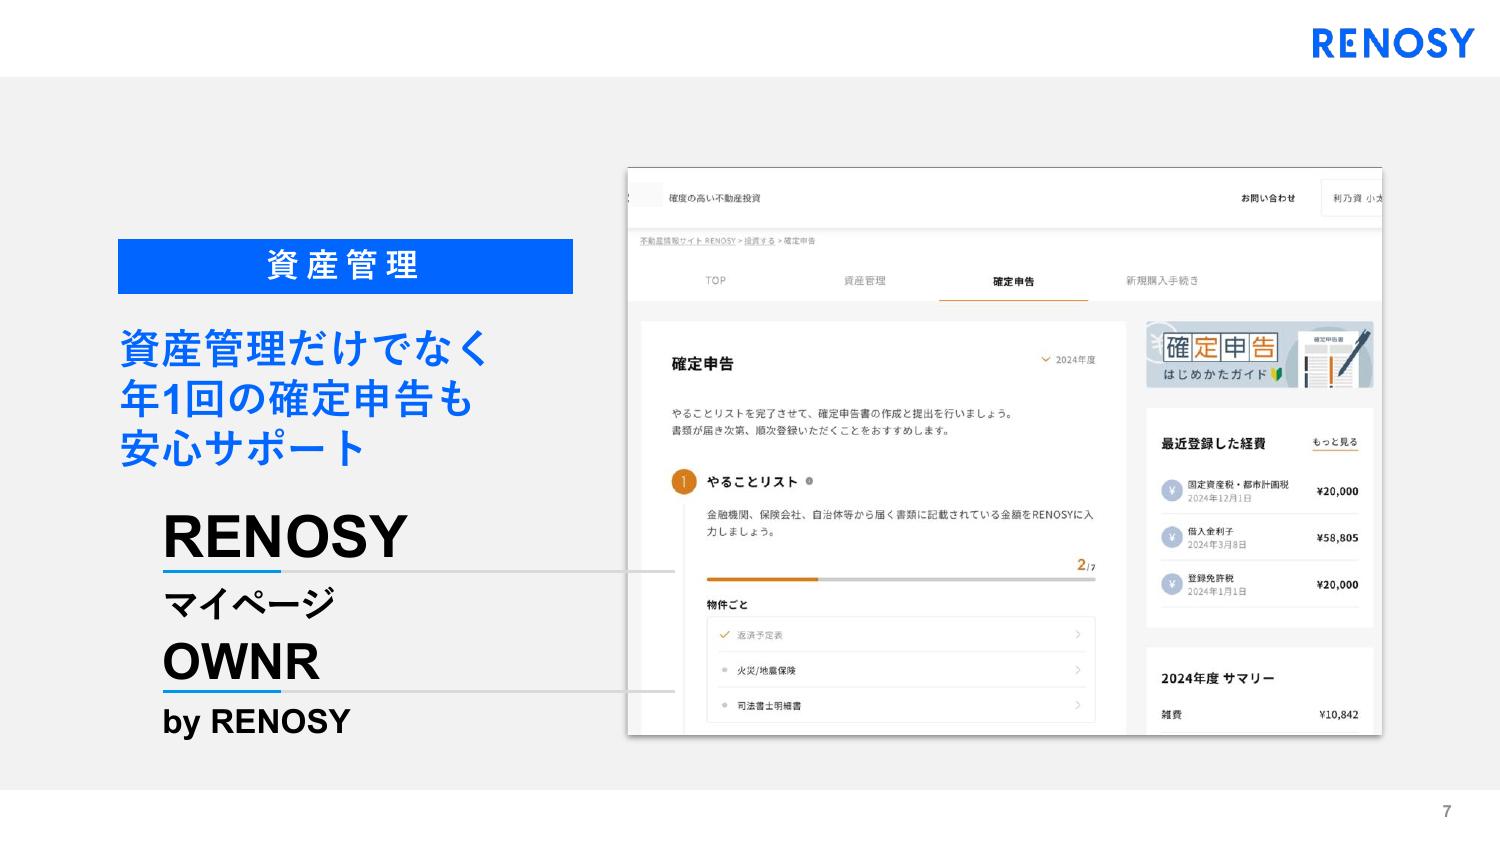Screen dimensions: 1500x844
Task: Click the bullet marker for 司法書士明細書
Action: click(x=724, y=705)
